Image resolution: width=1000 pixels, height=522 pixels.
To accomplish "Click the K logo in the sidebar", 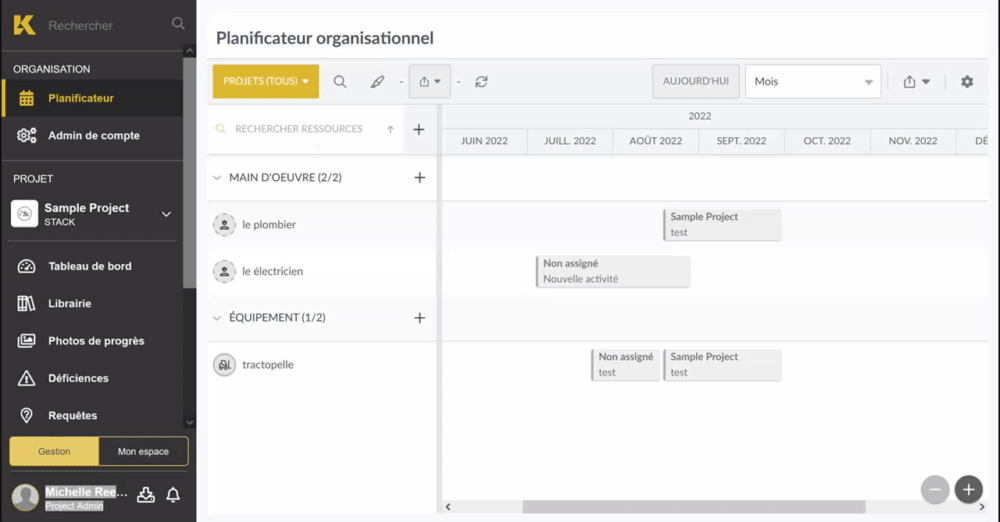I will pyautogui.click(x=24, y=25).
